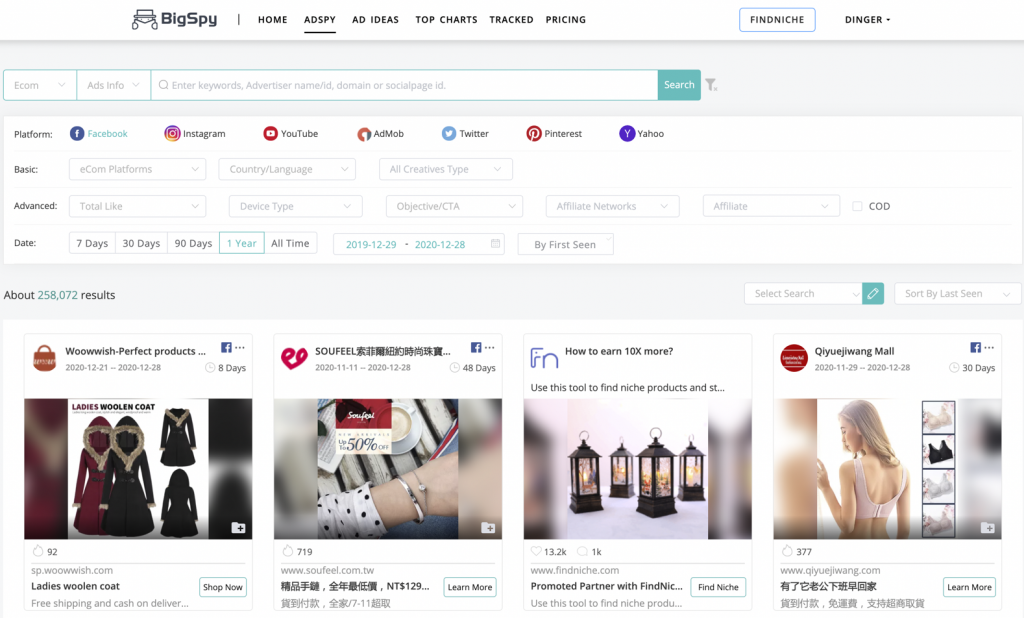Enable the COD checkbox
This screenshot has width=1024, height=618.
click(857, 206)
